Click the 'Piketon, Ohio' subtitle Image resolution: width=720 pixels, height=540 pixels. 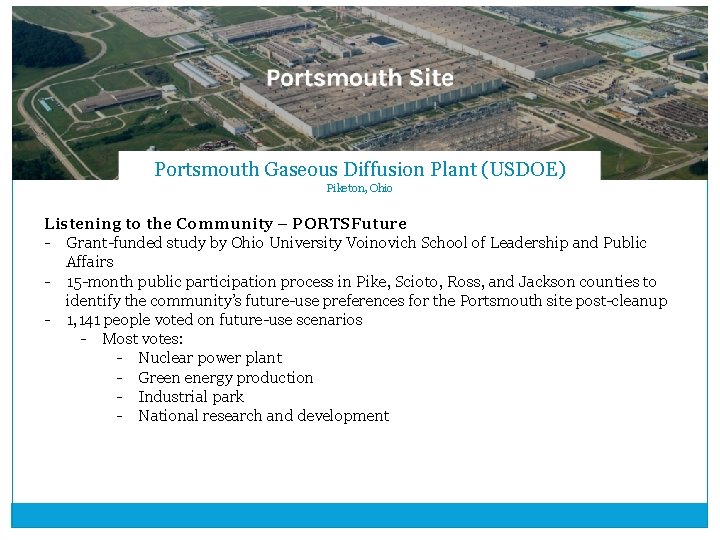tap(360, 188)
